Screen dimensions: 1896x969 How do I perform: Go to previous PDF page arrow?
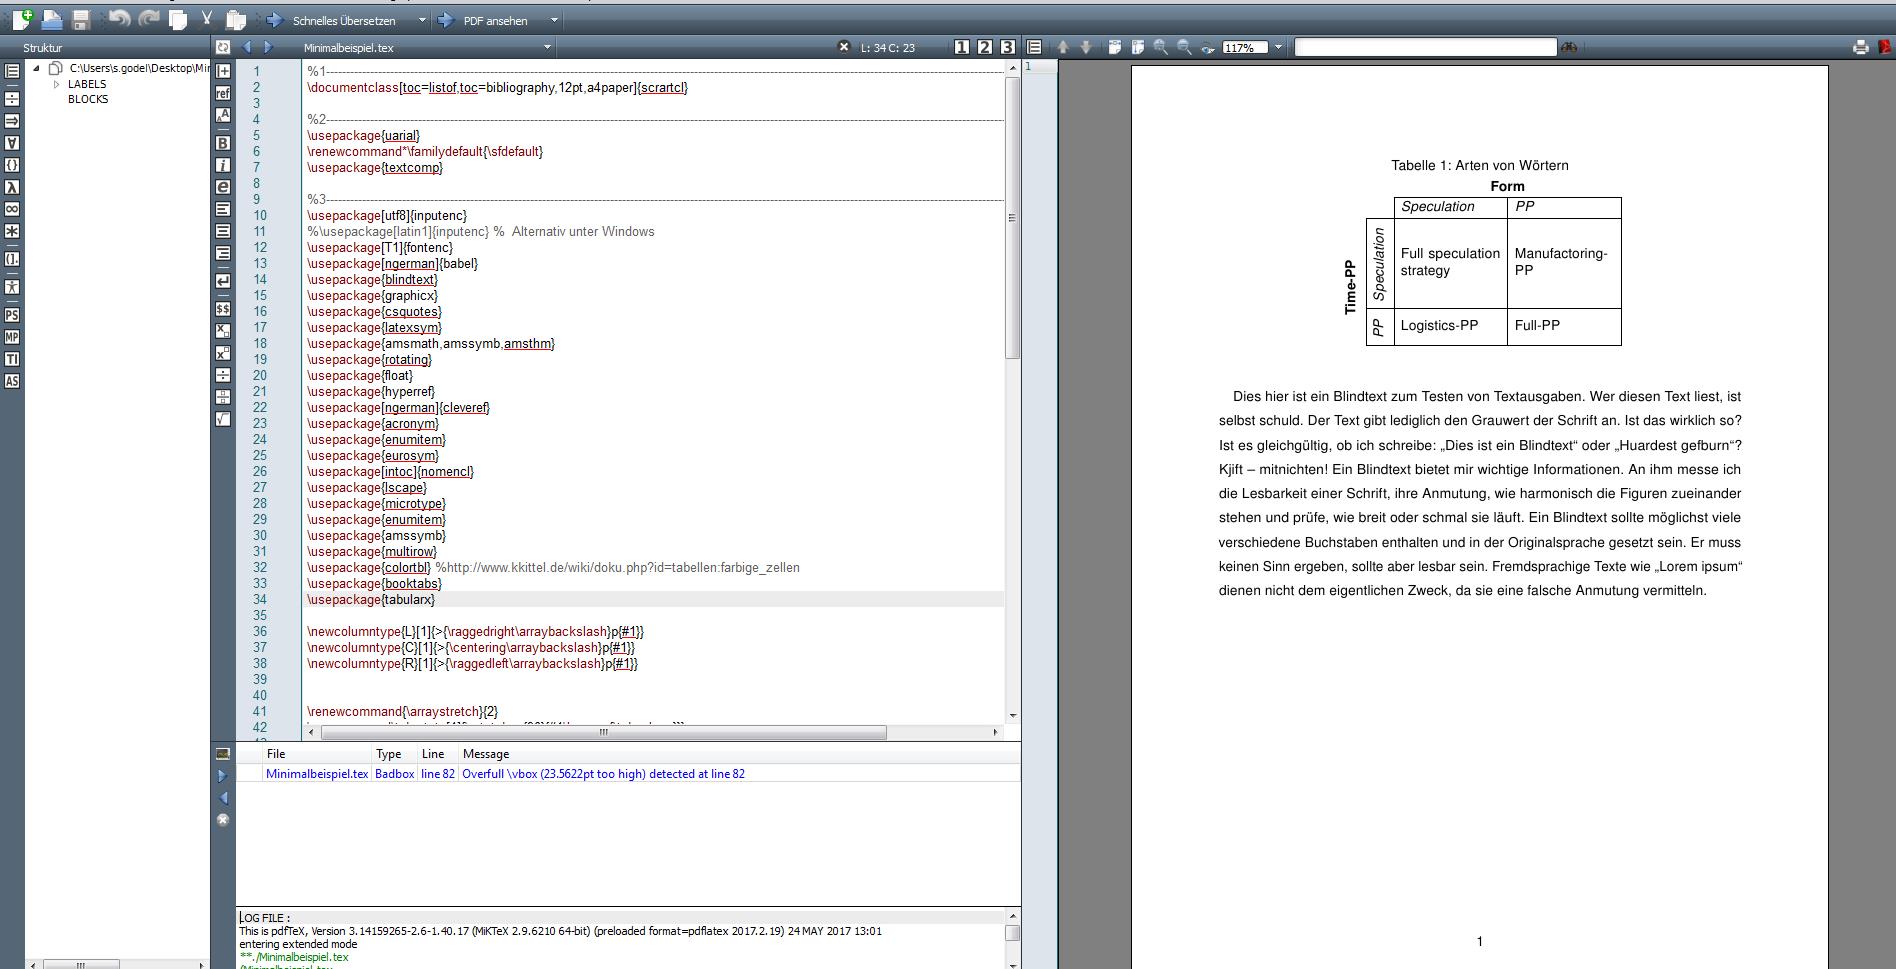(x=1063, y=47)
